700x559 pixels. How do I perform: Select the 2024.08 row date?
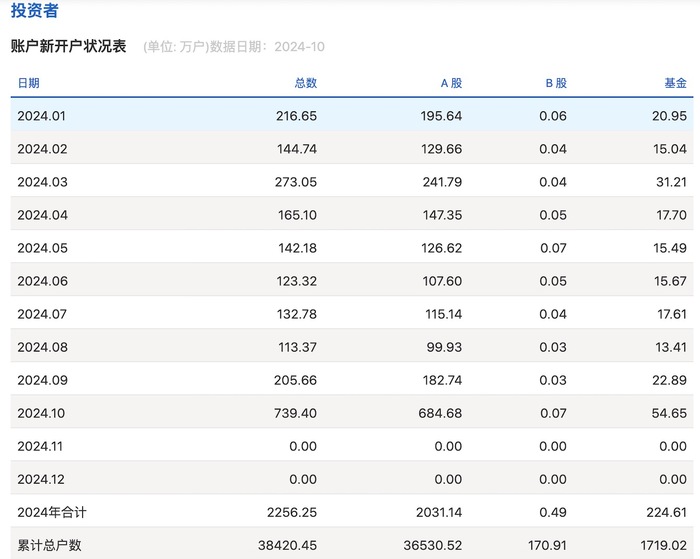tap(41, 347)
